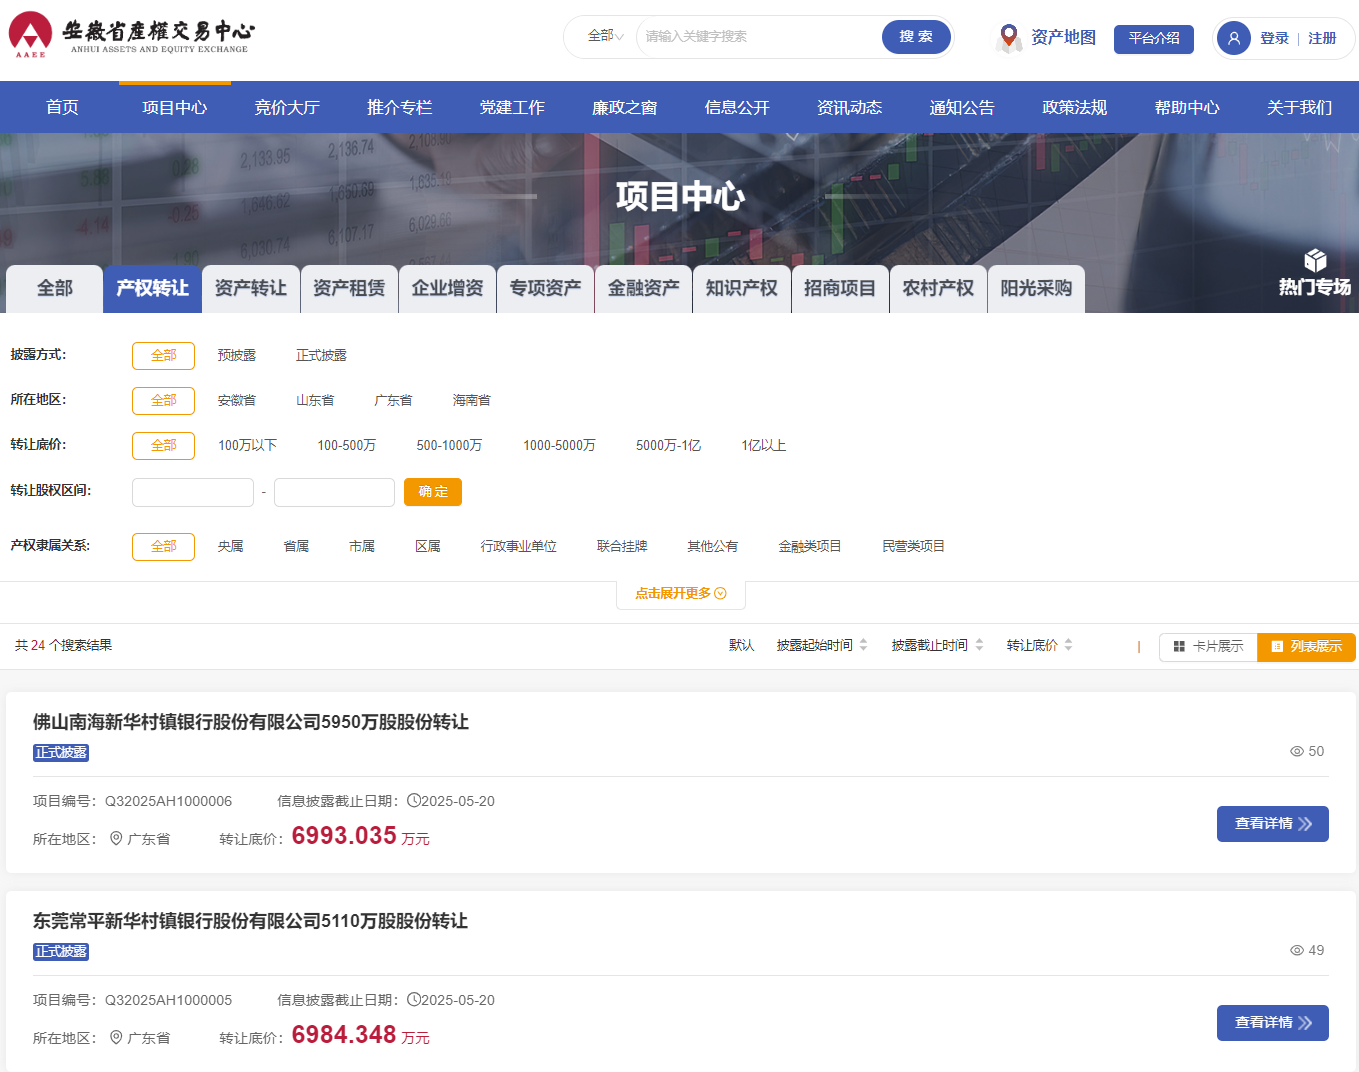Sort results by 披露起始时间
Viewport: 1359px width, 1072px height.
(822, 645)
